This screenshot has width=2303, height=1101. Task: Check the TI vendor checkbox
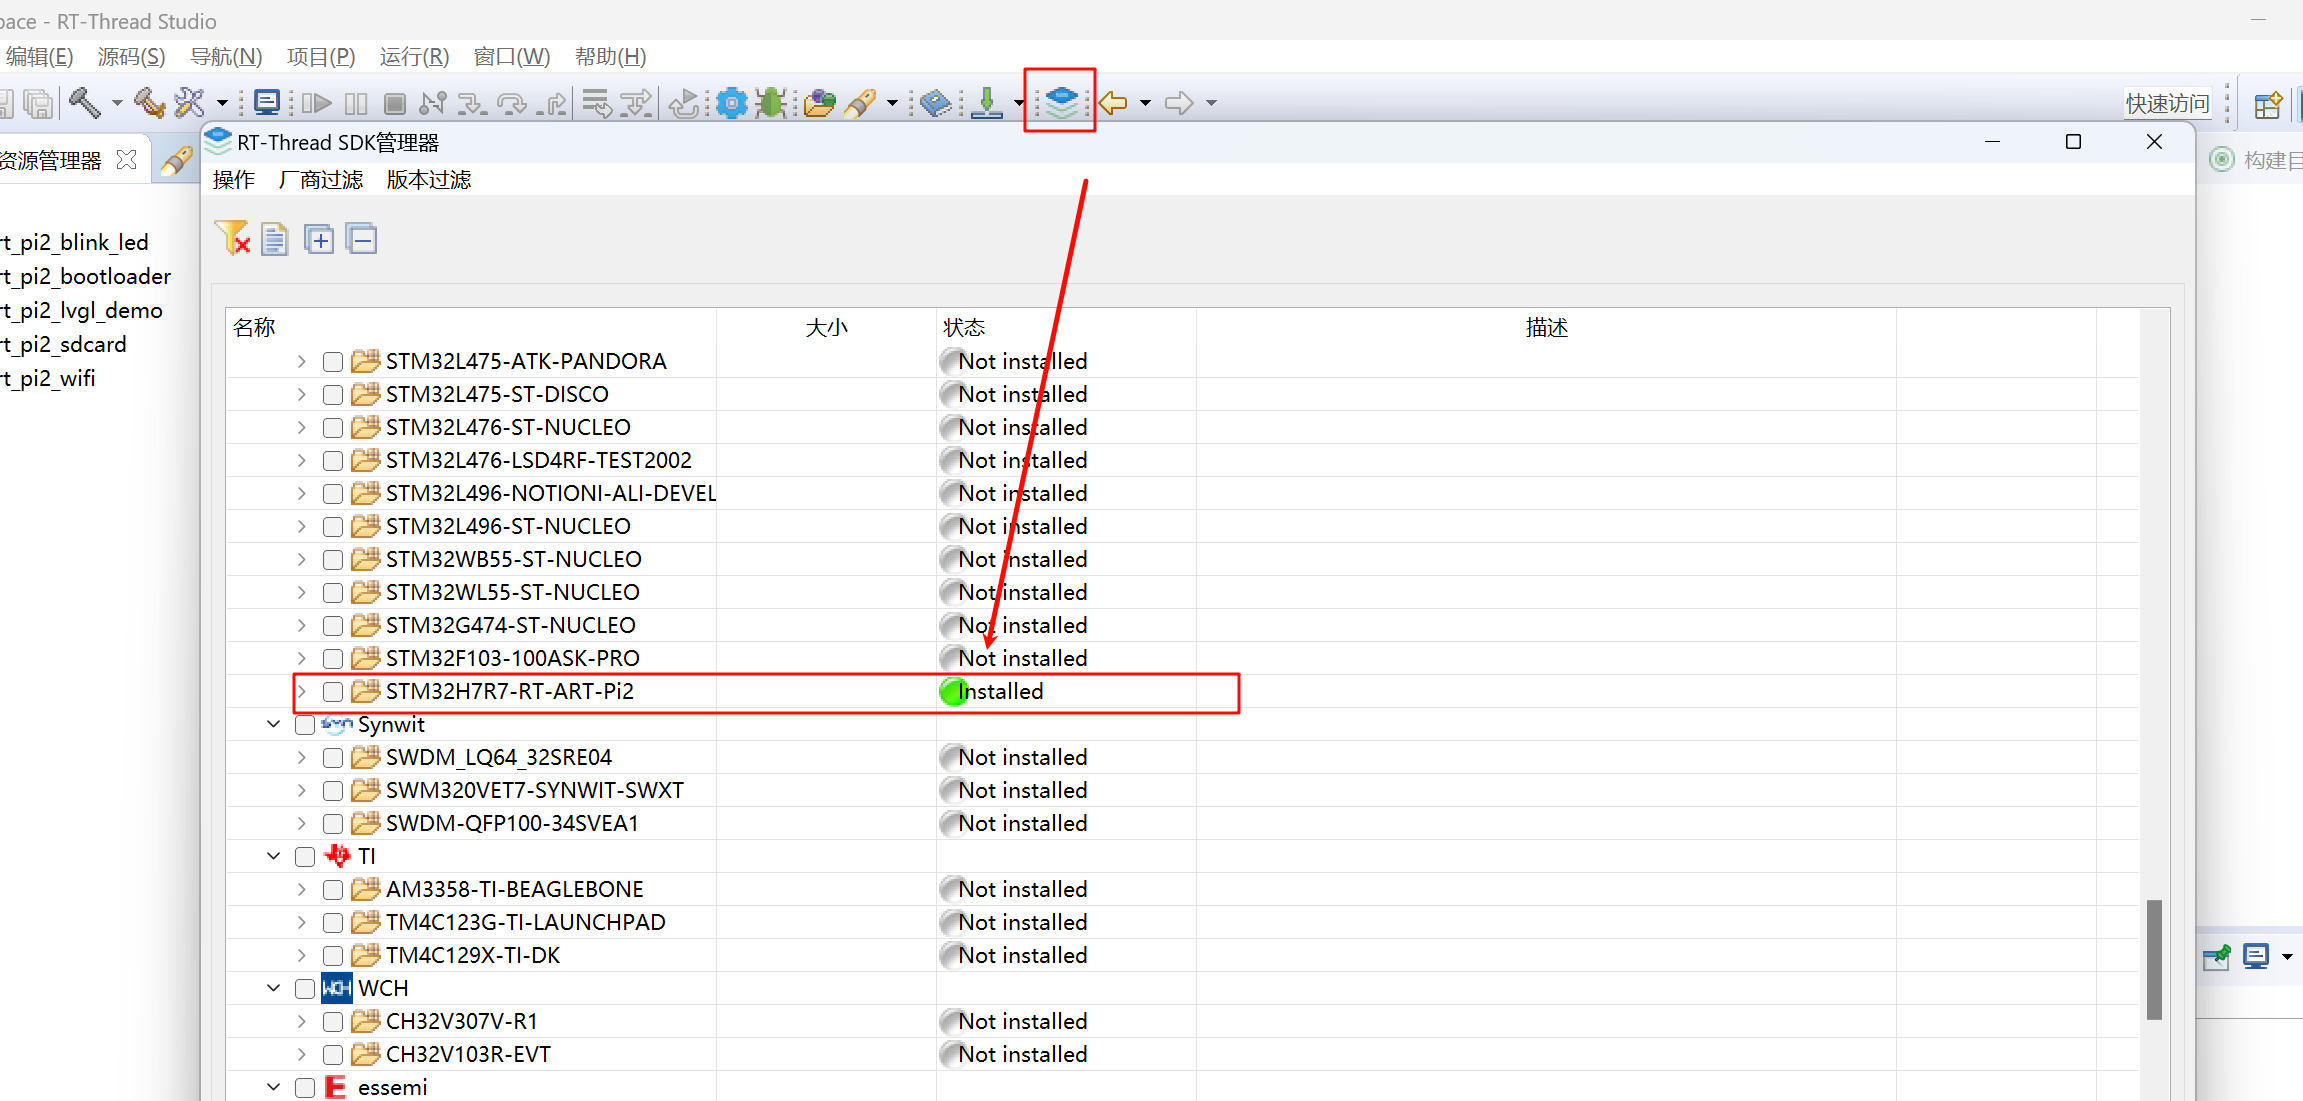click(305, 857)
